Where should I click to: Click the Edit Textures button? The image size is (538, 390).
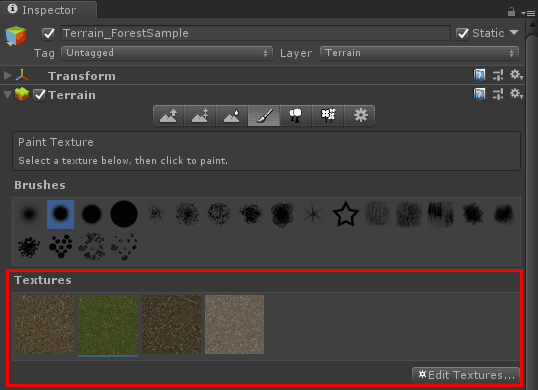coord(466,375)
